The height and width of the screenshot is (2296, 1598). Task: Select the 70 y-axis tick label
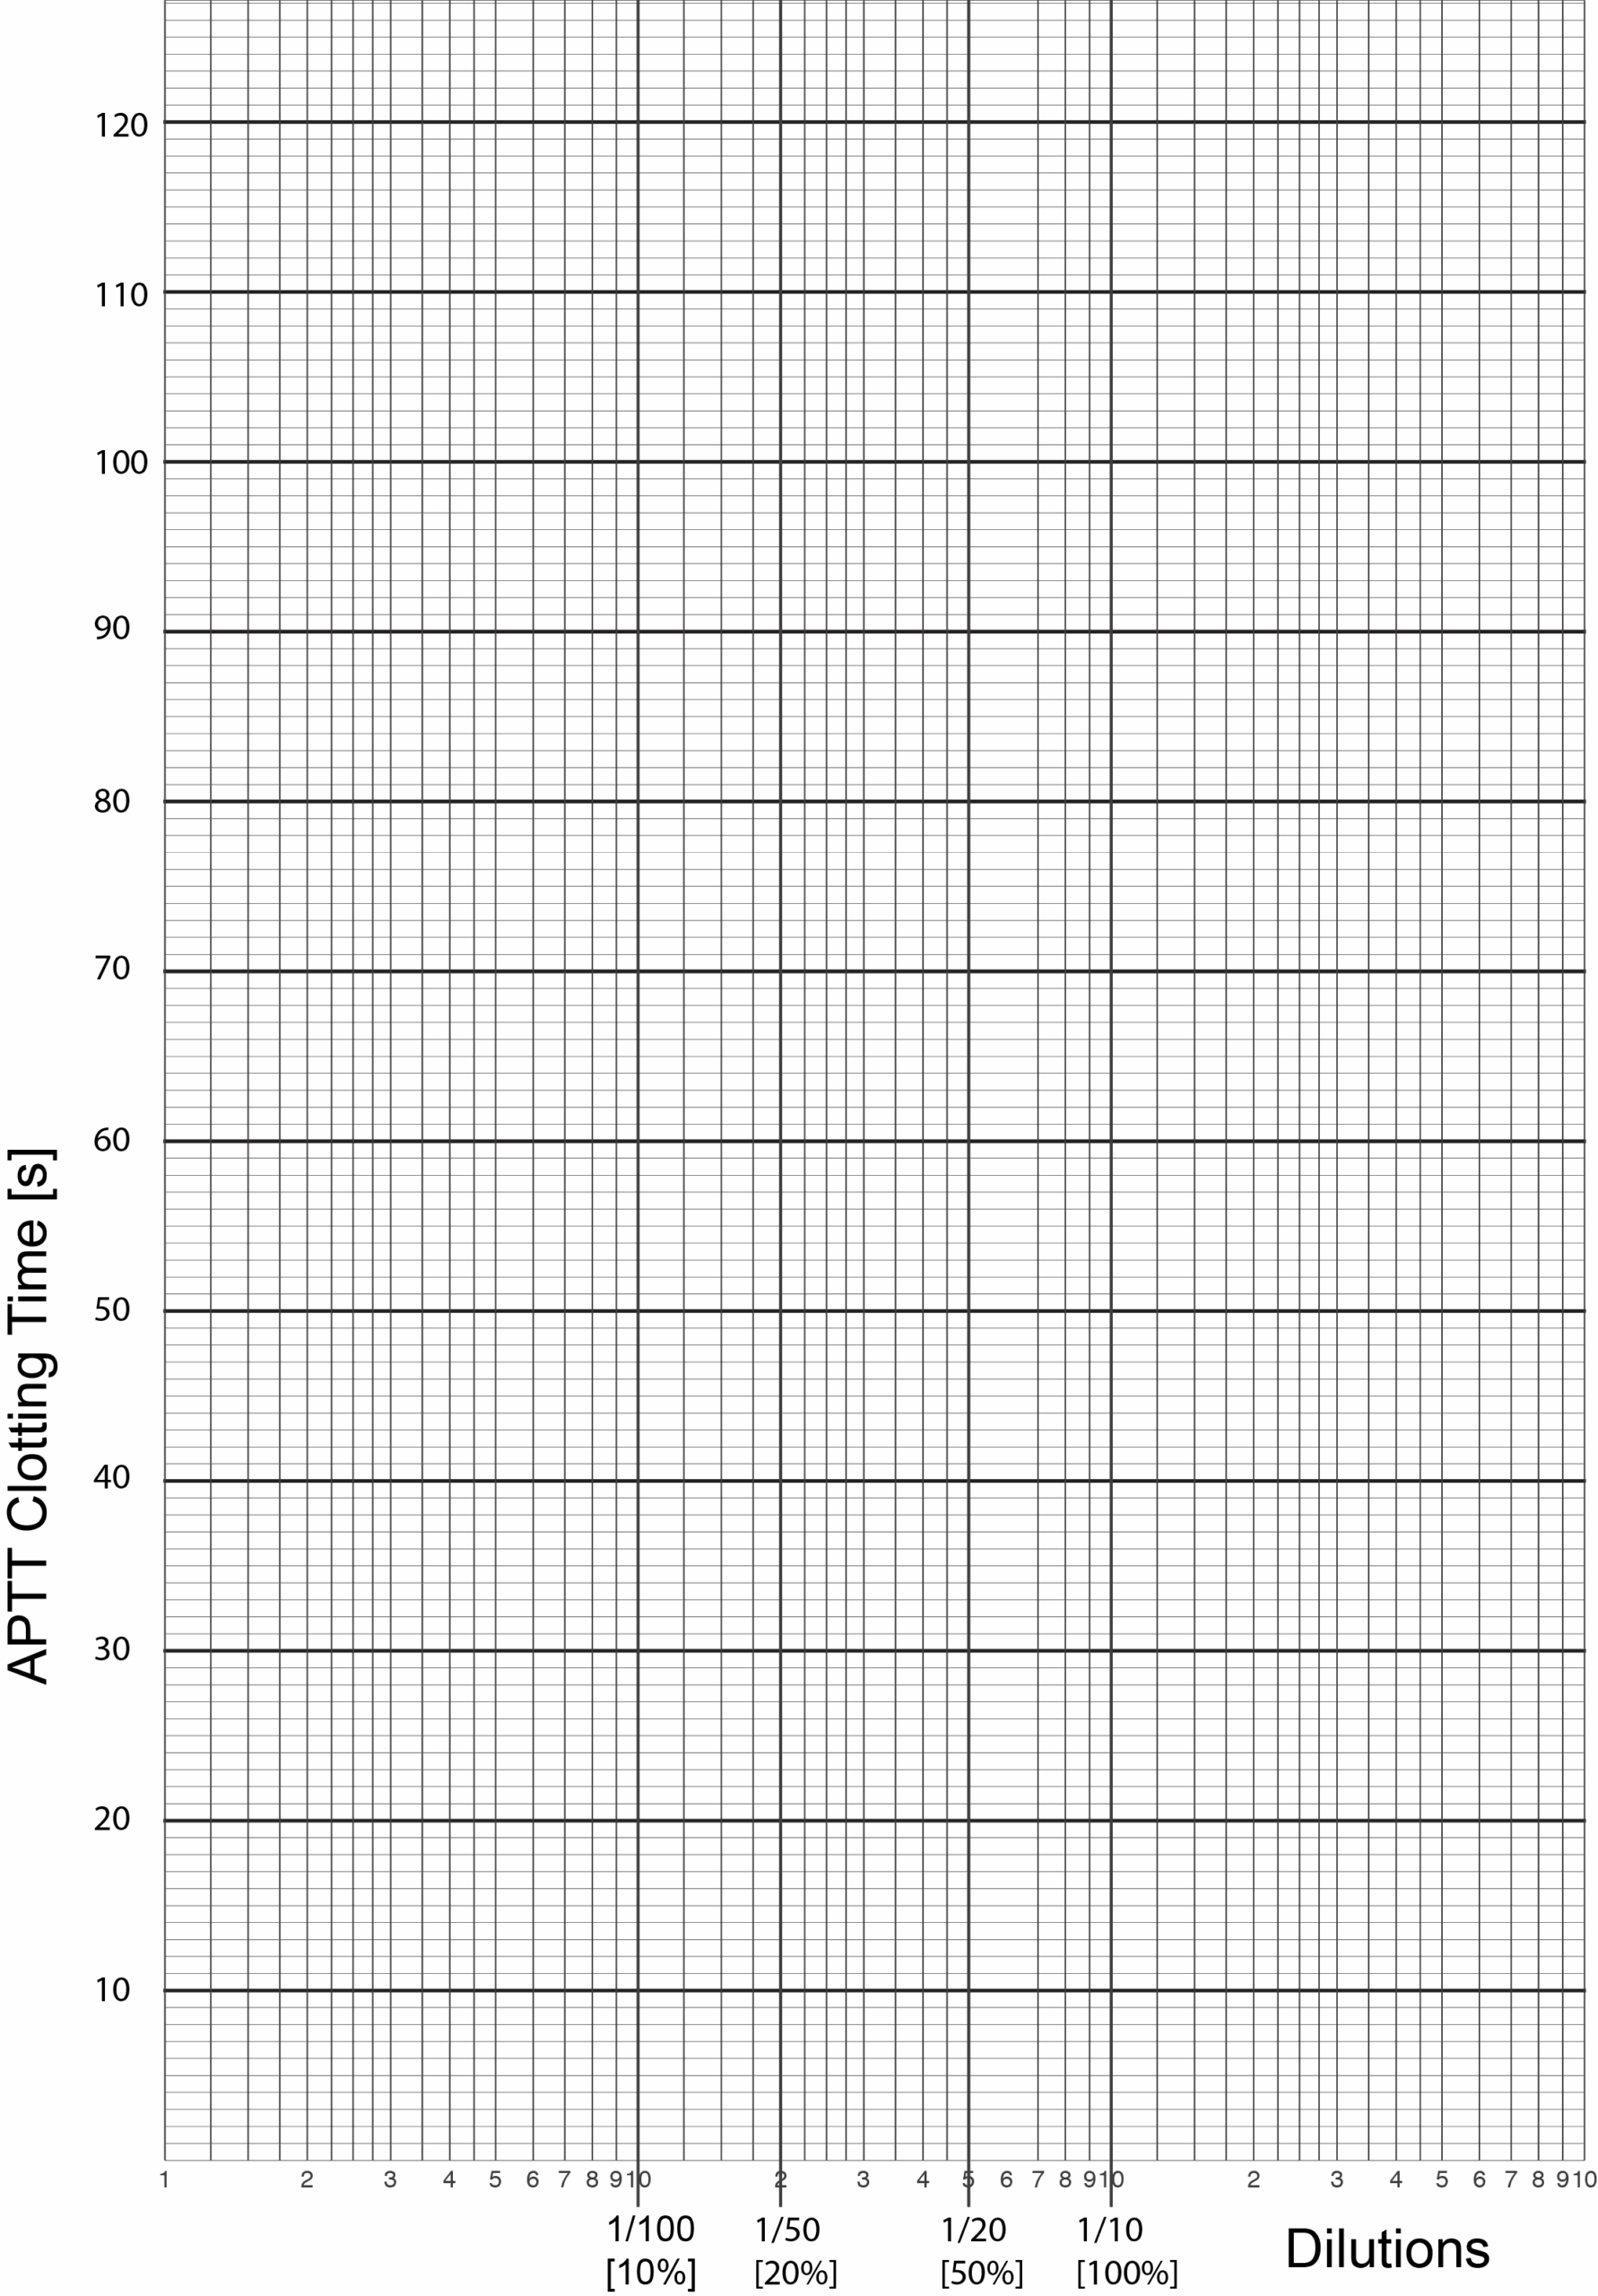(x=112, y=968)
